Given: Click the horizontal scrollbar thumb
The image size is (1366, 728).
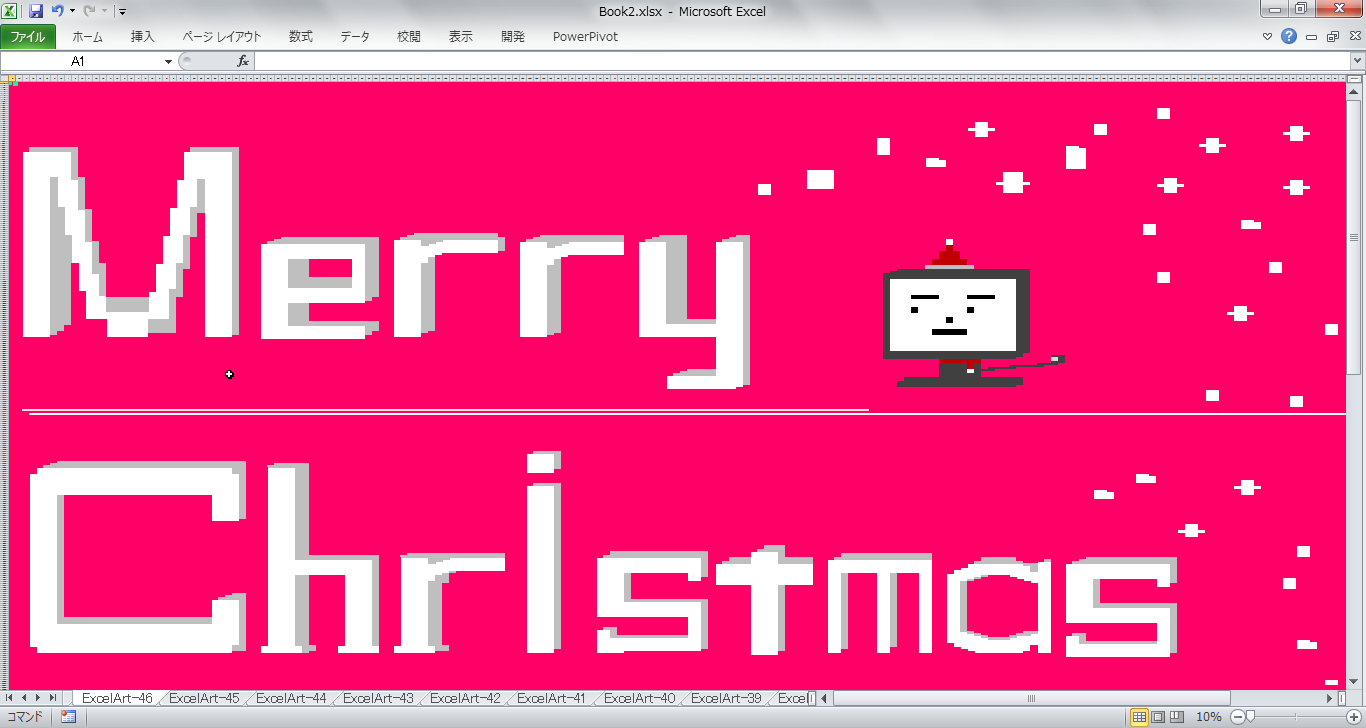Looking at the screenshot, I should 1030,698.
